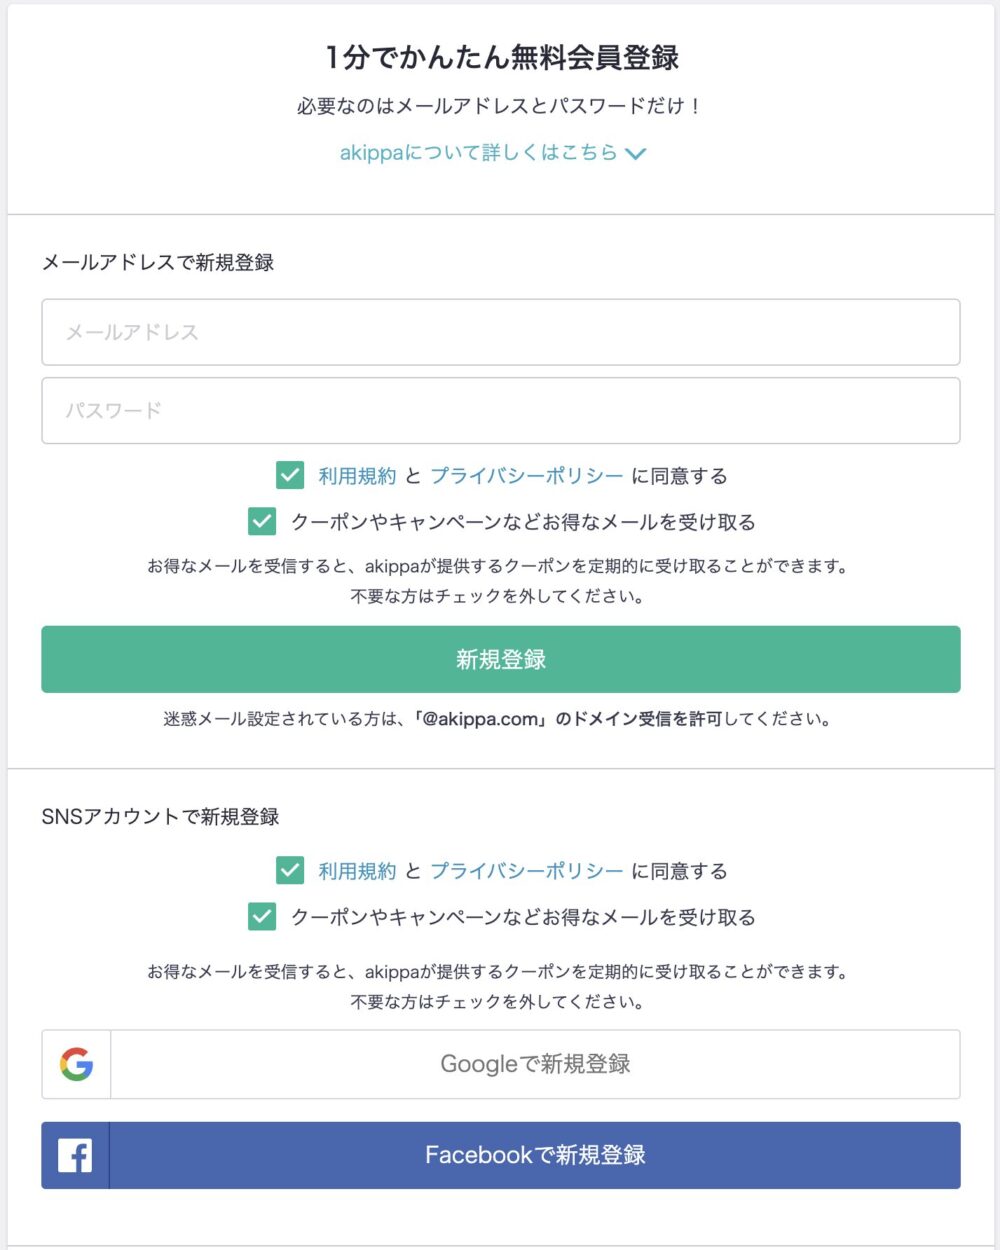Image resolution: width=1000 pixels, height=1250 pixels.
Task: Click the 1分でかんたん無料会員登録 page title
Action: coord(499,57)
